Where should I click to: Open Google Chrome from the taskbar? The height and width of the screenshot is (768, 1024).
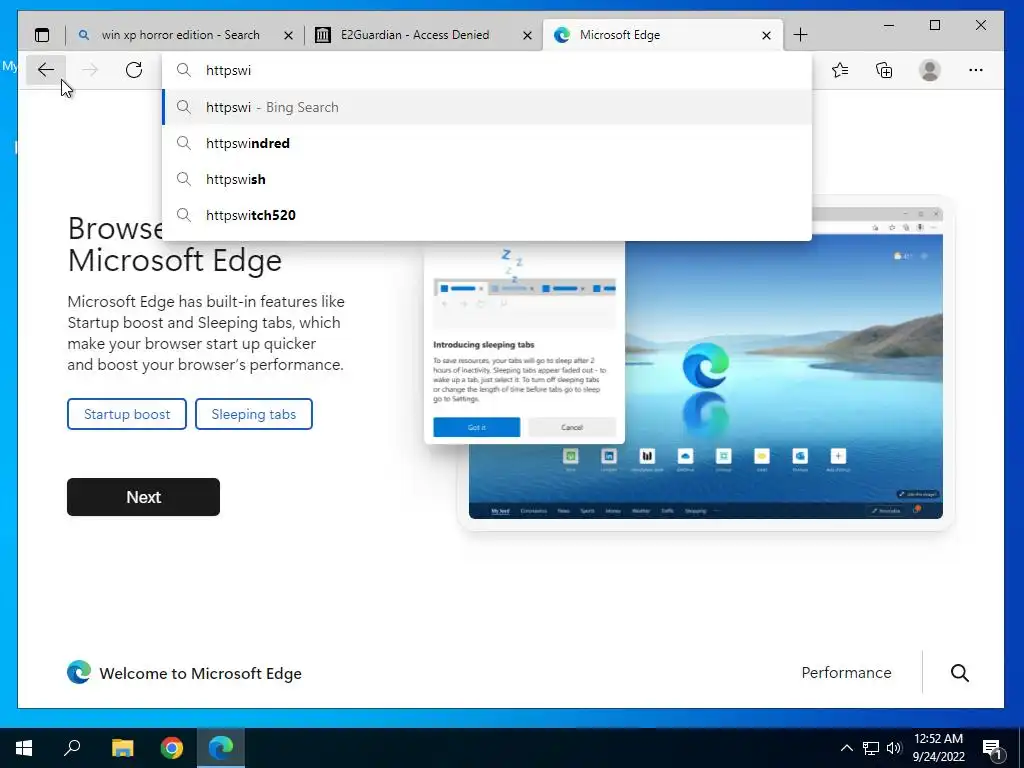(172, 748)
